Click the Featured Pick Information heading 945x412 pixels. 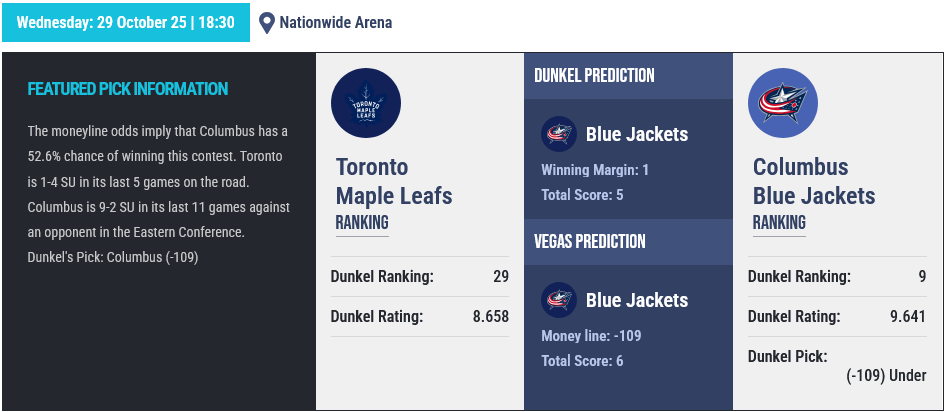128,89
